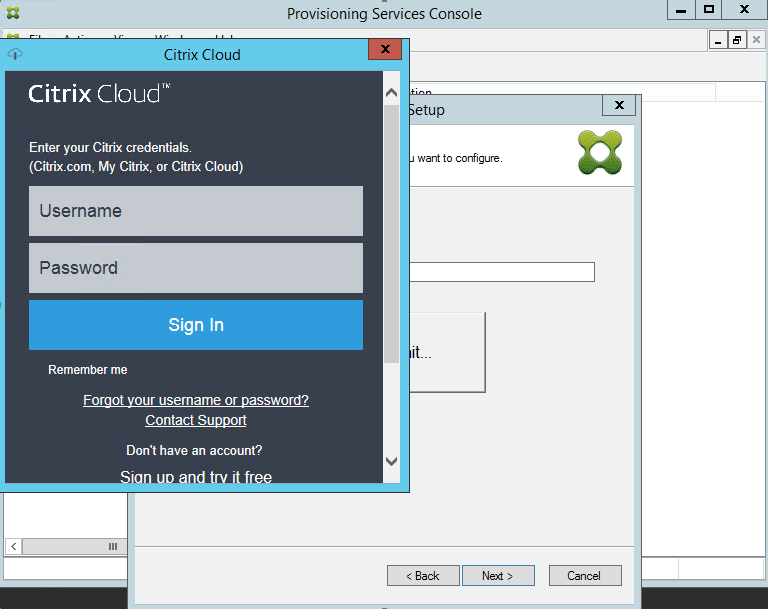Minimize the Provisioning Services Console window
The width and height of the screenshot is (768, 609).
(681, 10)
